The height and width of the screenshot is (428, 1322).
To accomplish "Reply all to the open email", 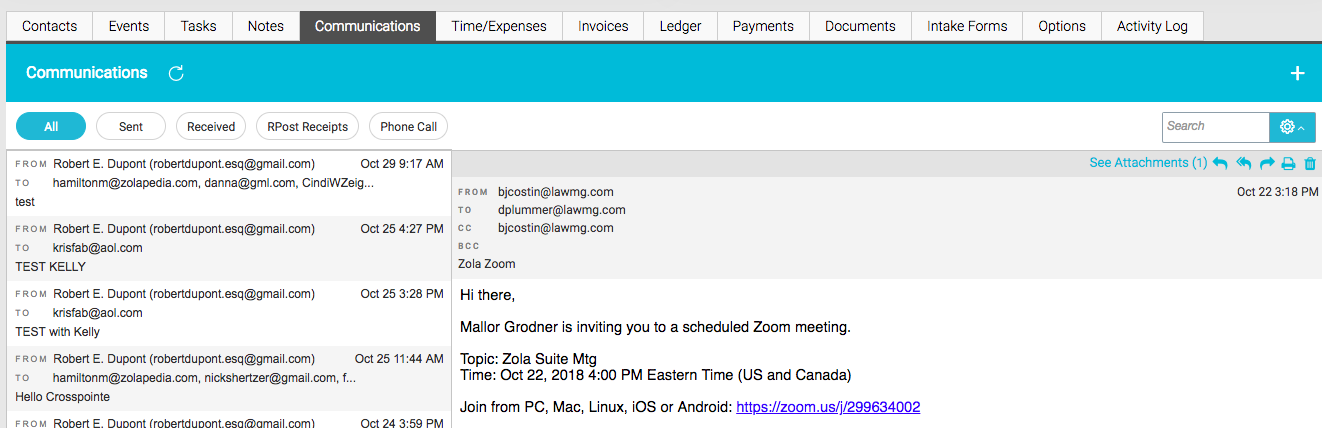I will 1244,163.
